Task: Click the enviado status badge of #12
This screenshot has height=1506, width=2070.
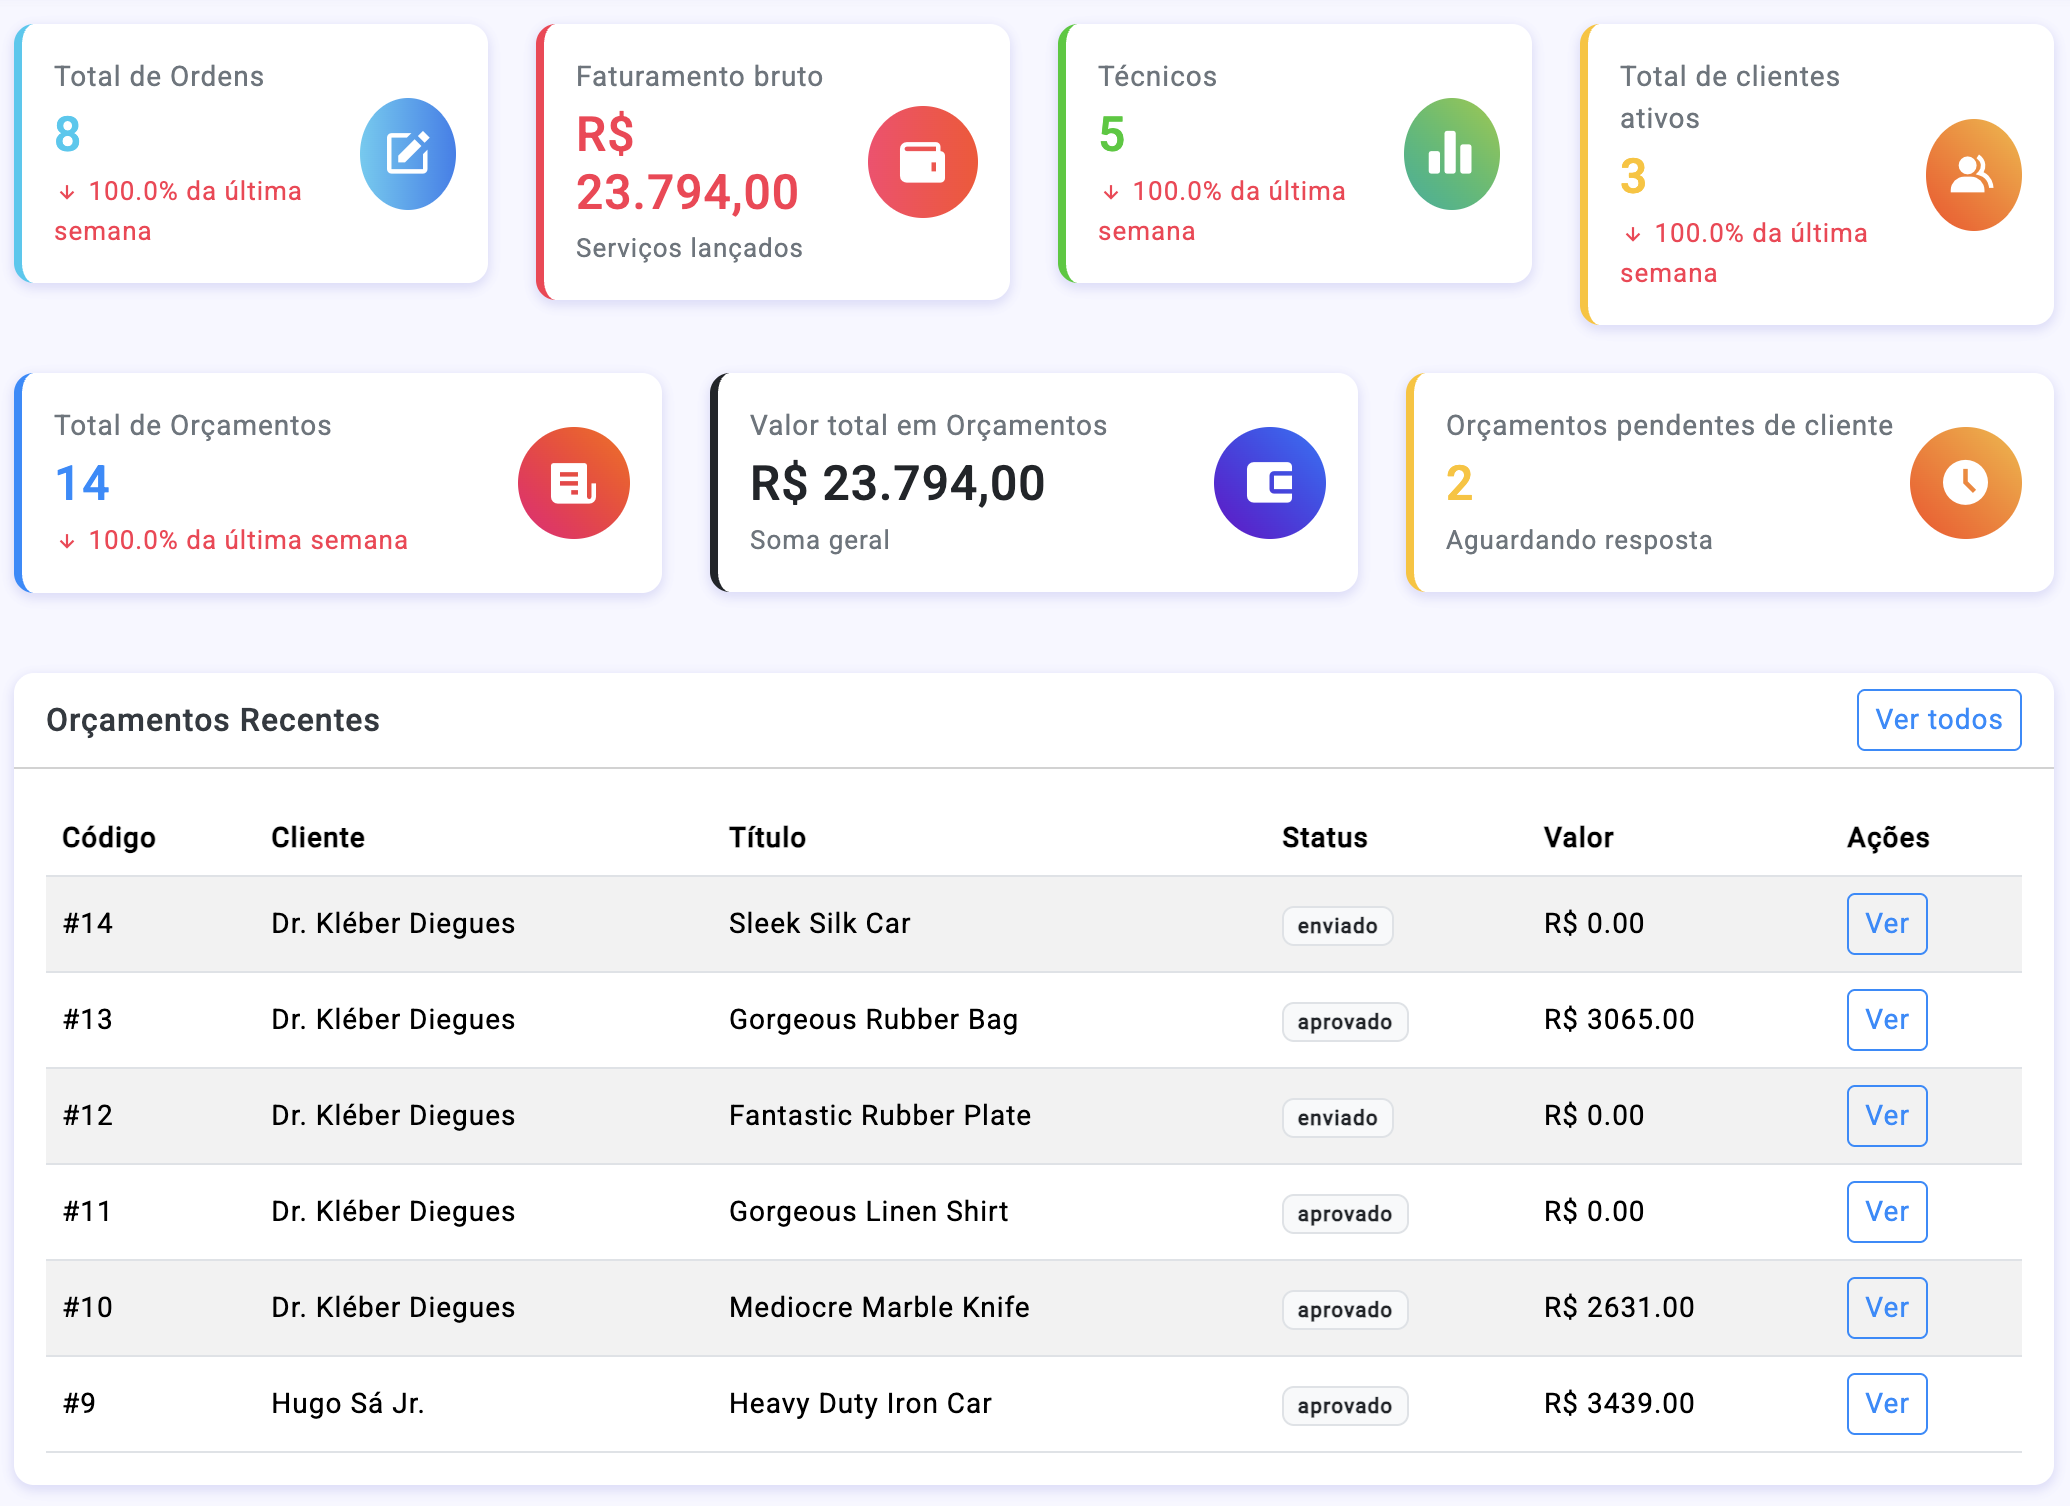Action: tap(1337, 1117)
